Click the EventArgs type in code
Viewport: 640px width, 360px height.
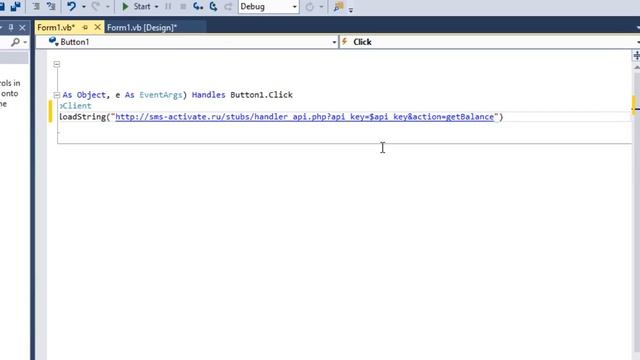(161, 95)
